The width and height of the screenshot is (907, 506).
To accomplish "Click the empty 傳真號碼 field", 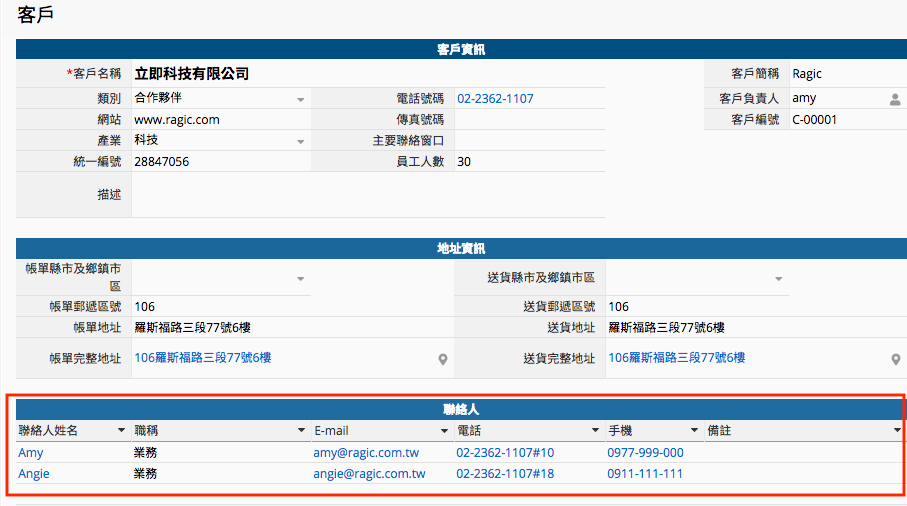I will pos(529,120).
